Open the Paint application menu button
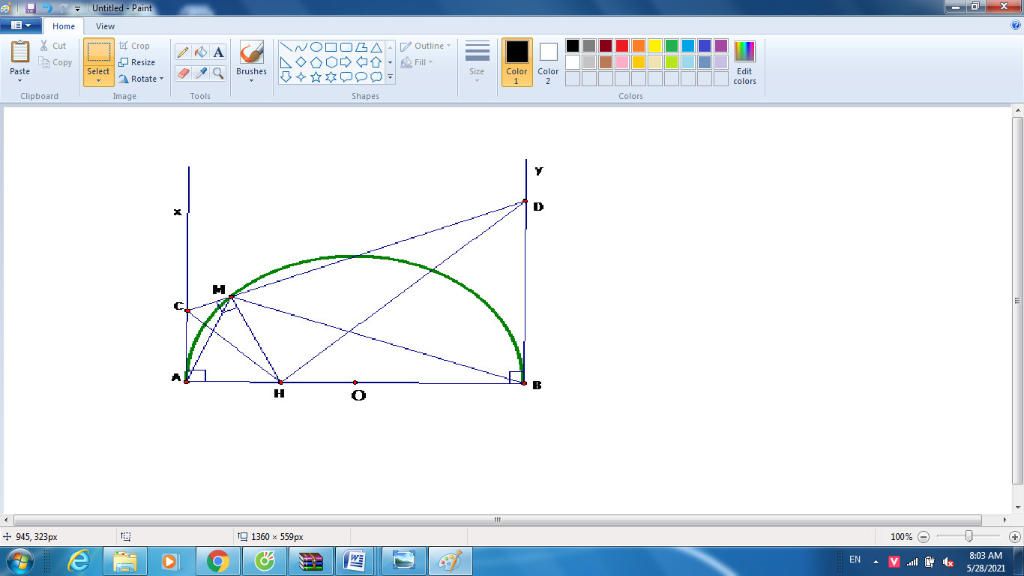Screen dimensions: 1024x576 tap(21, 25)
